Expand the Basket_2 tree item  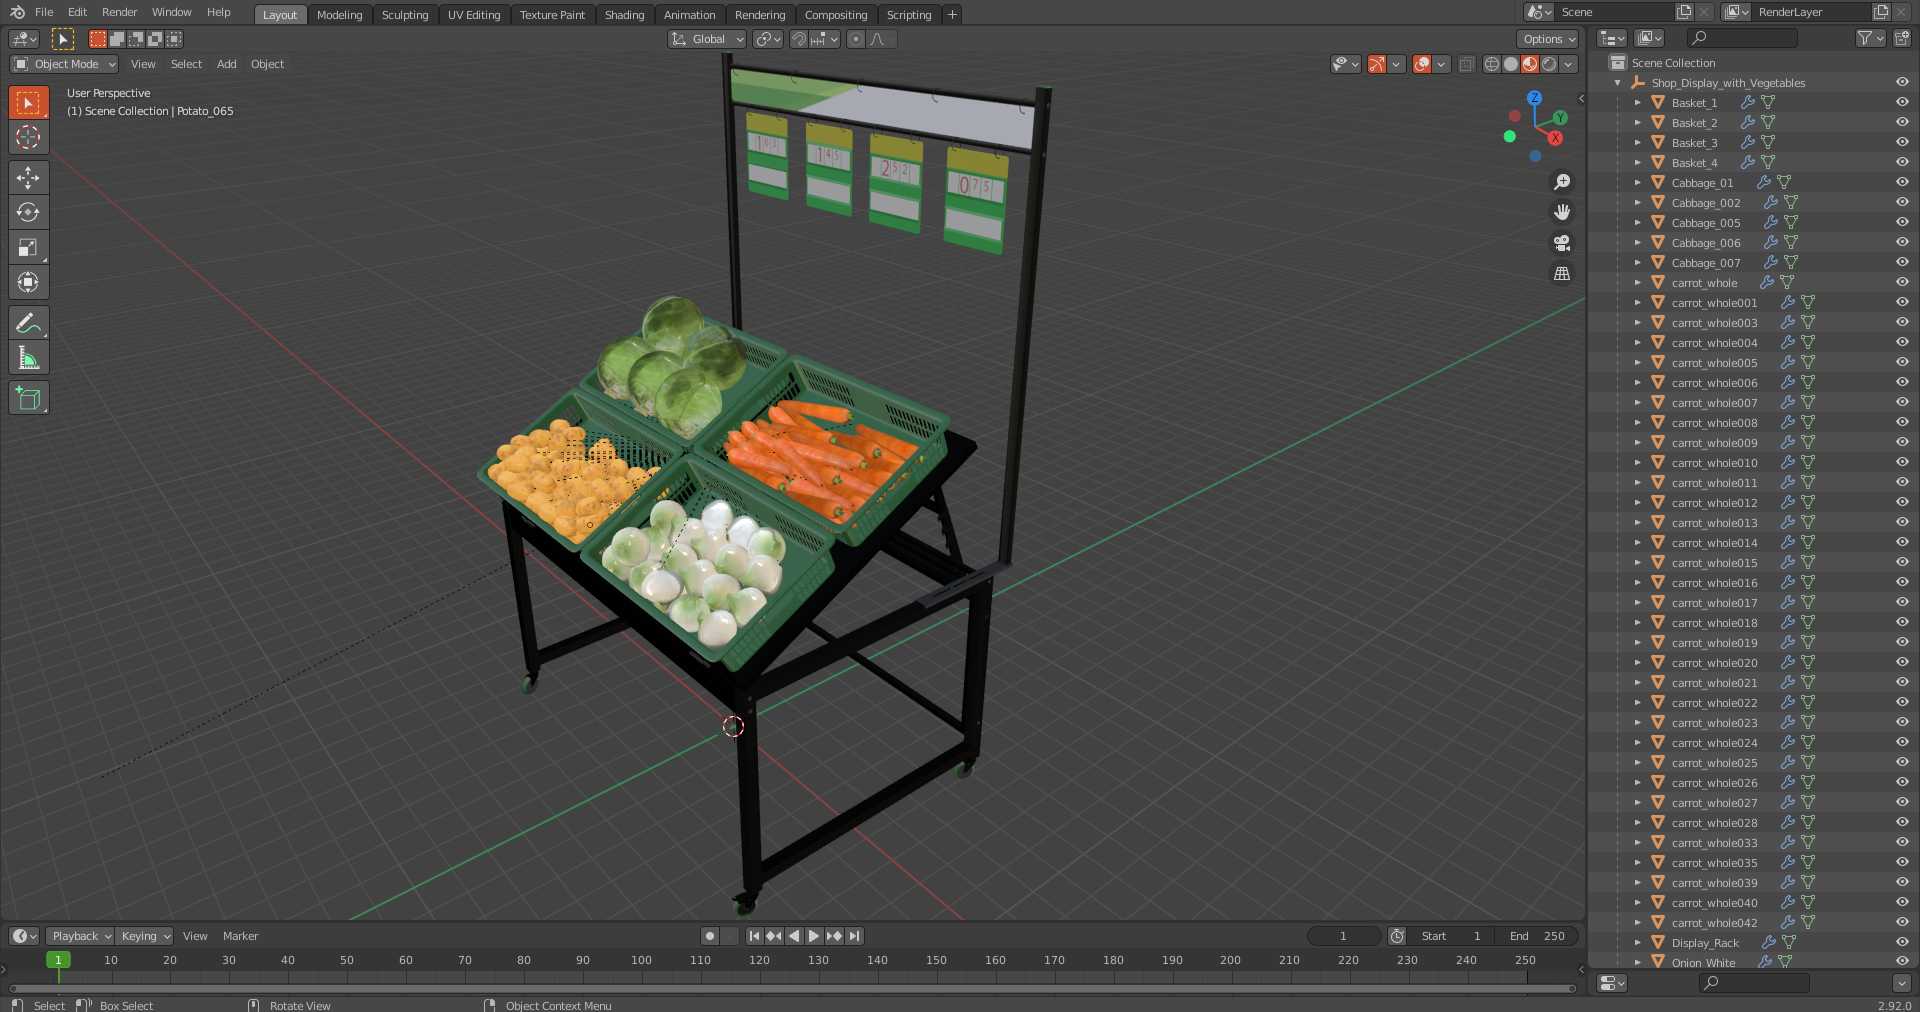(x=1637, y=123)
